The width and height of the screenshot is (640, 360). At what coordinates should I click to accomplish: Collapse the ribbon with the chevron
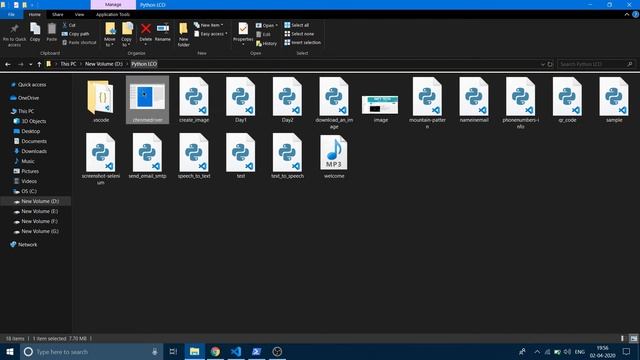tap(627, 14)
